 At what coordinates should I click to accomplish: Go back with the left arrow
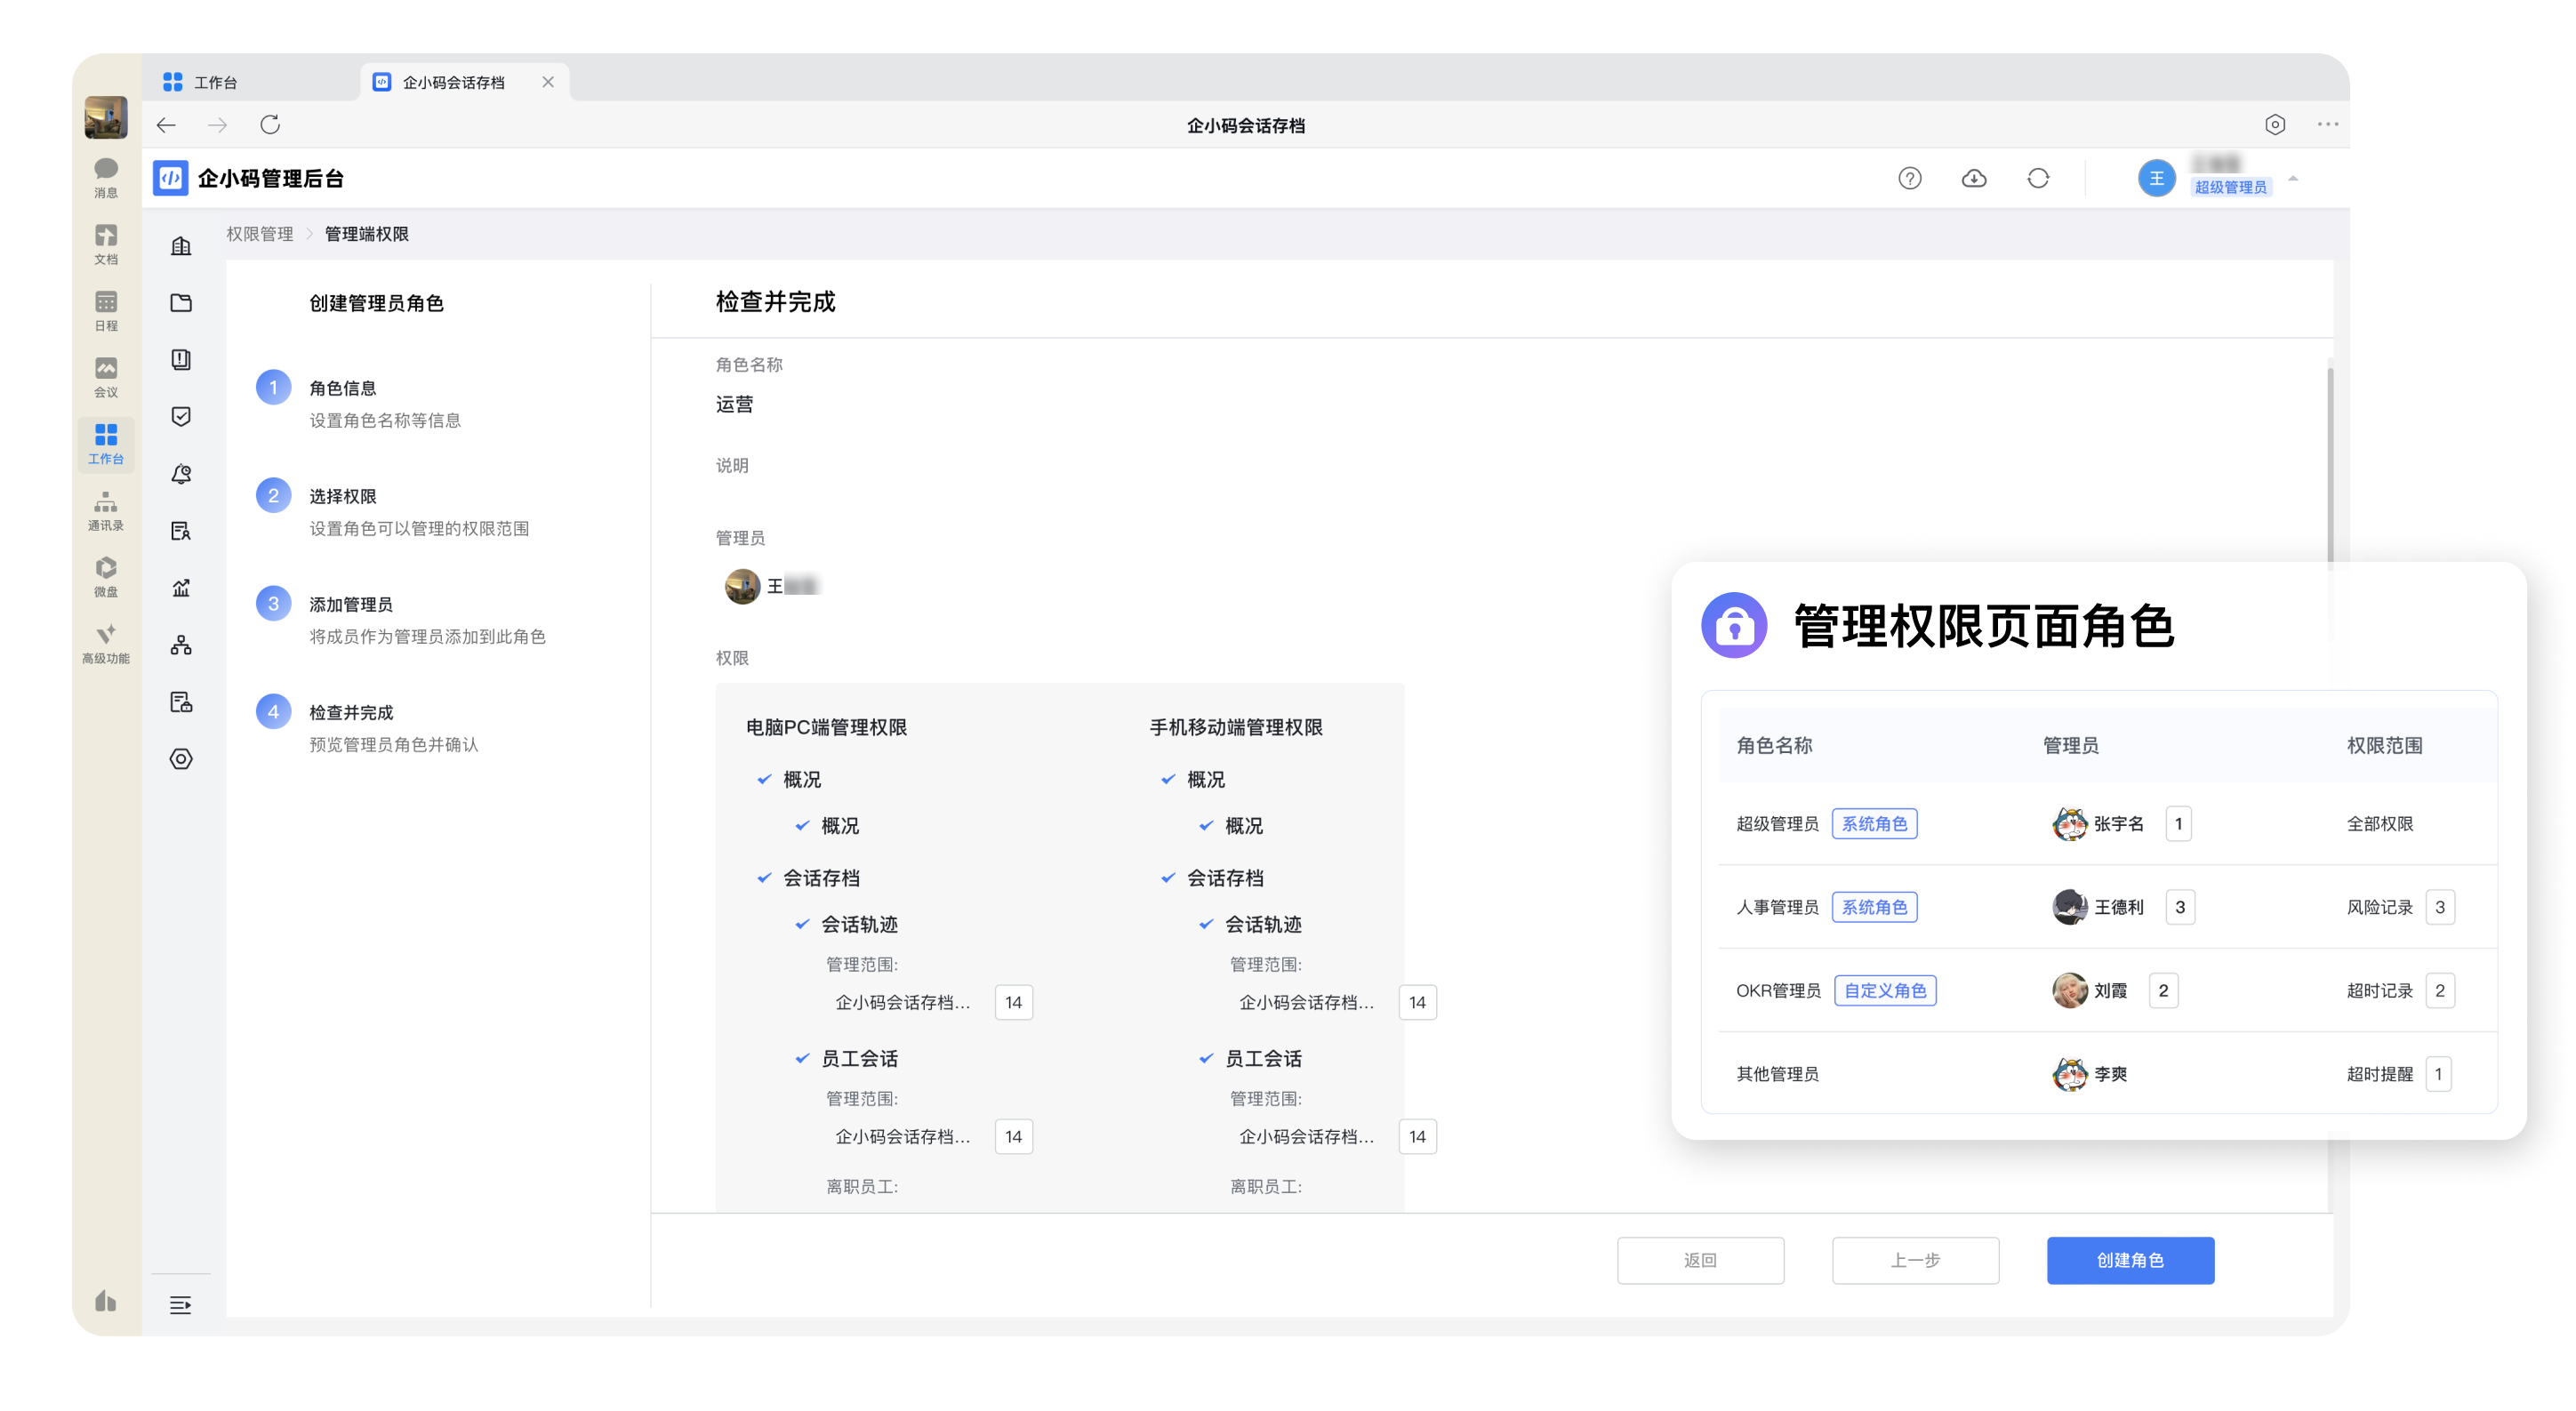[167, 125]
